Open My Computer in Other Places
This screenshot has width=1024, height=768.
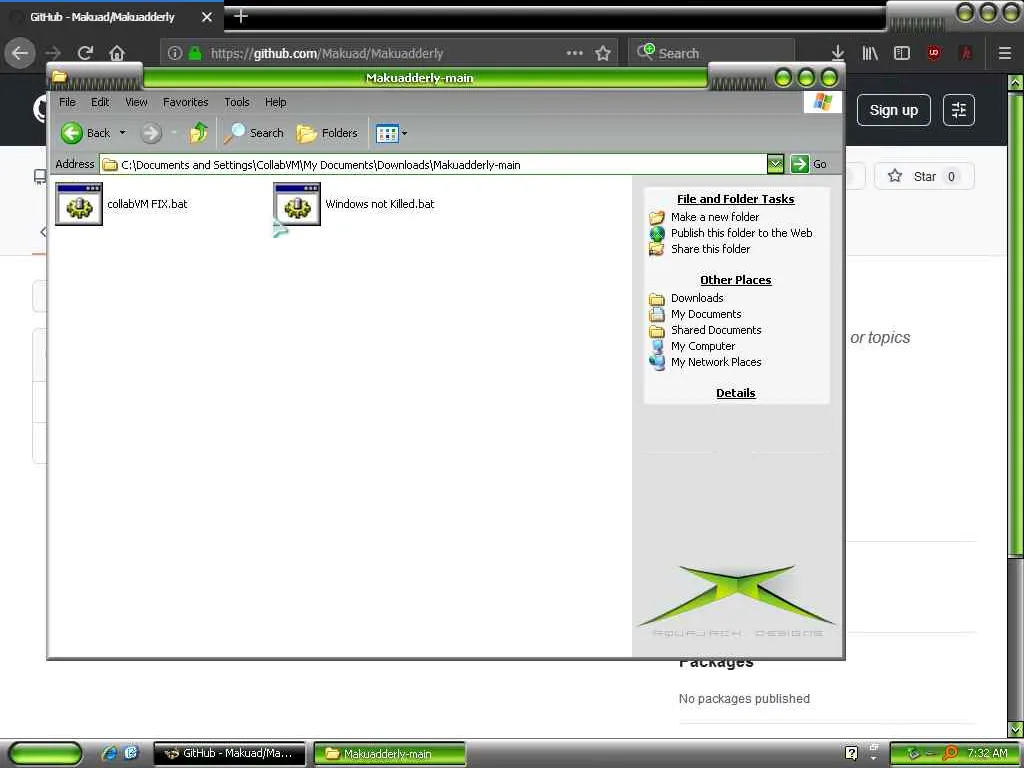703,346
